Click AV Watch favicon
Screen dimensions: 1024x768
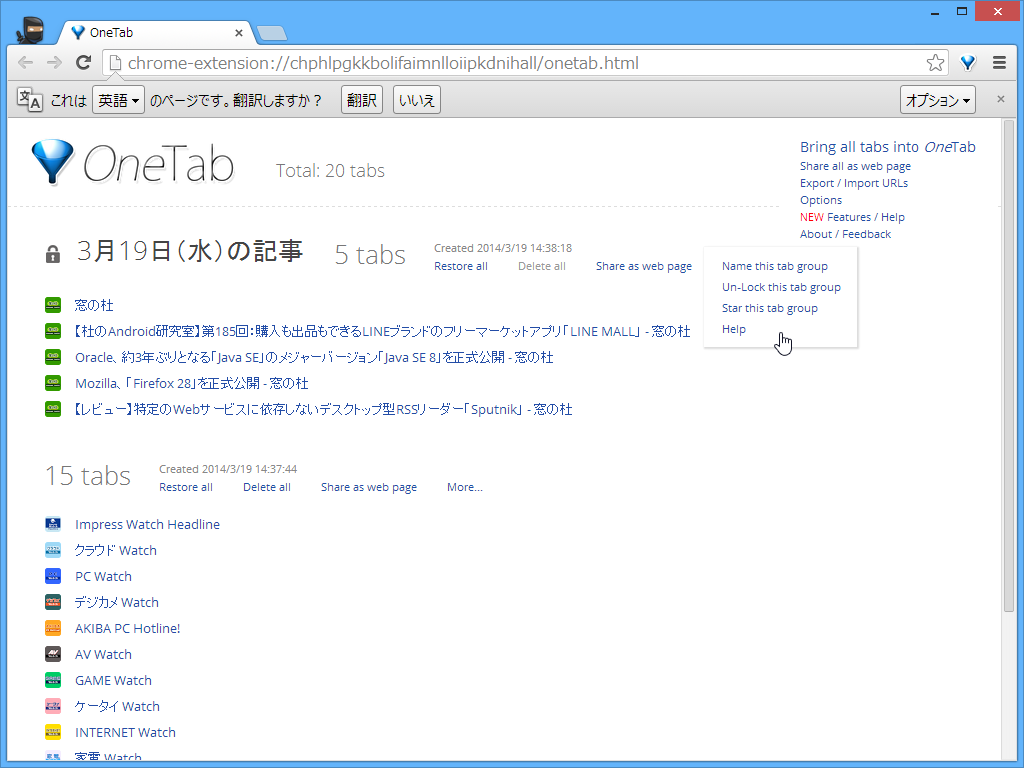(53, 654)
